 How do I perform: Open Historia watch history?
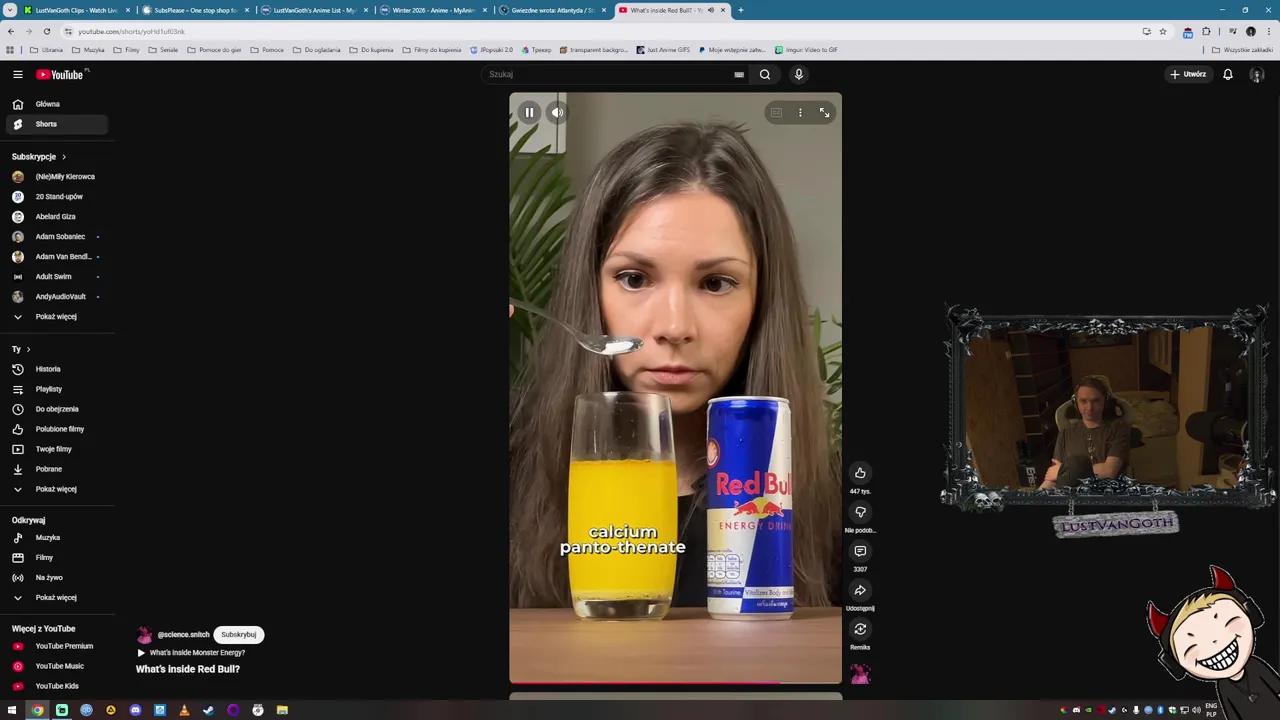click(x=56, y=369)
